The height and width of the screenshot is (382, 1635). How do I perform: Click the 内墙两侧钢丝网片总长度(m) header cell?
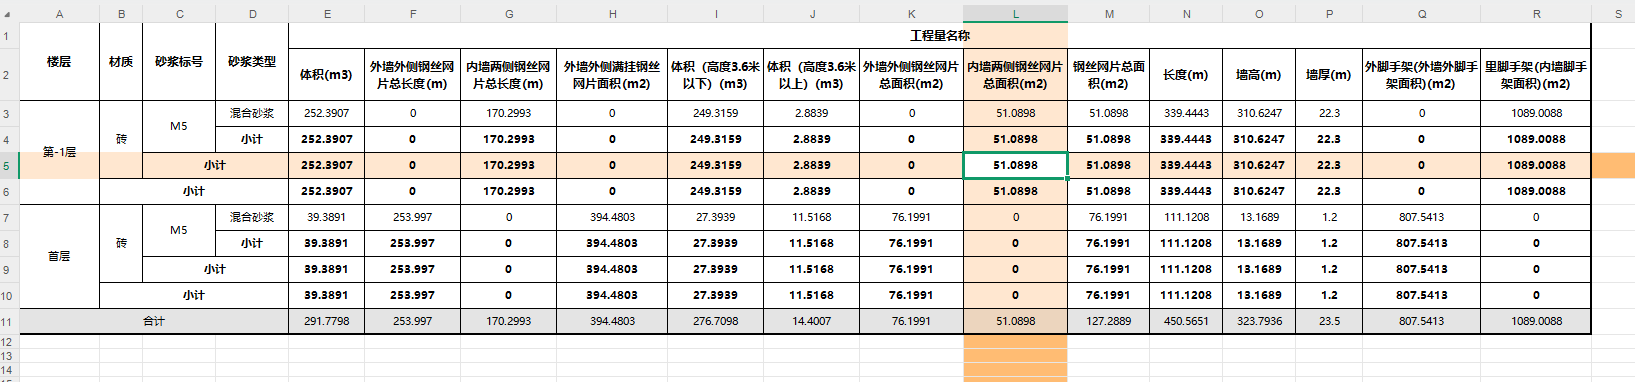click(509, 75)
